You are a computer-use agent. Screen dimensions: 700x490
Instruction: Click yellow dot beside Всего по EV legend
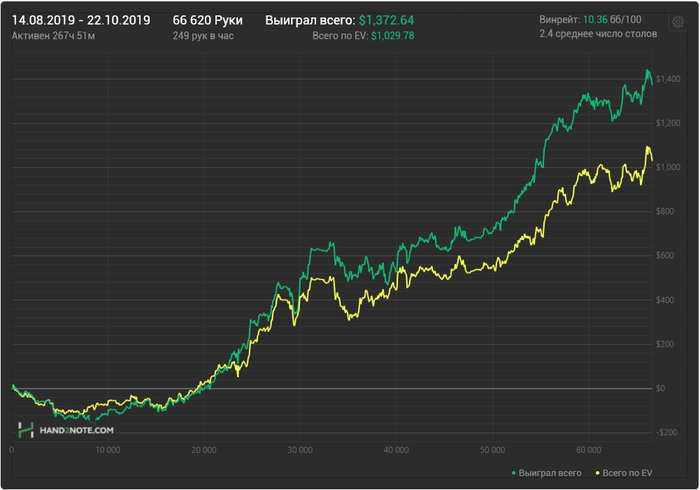click(x=597, y=471)
